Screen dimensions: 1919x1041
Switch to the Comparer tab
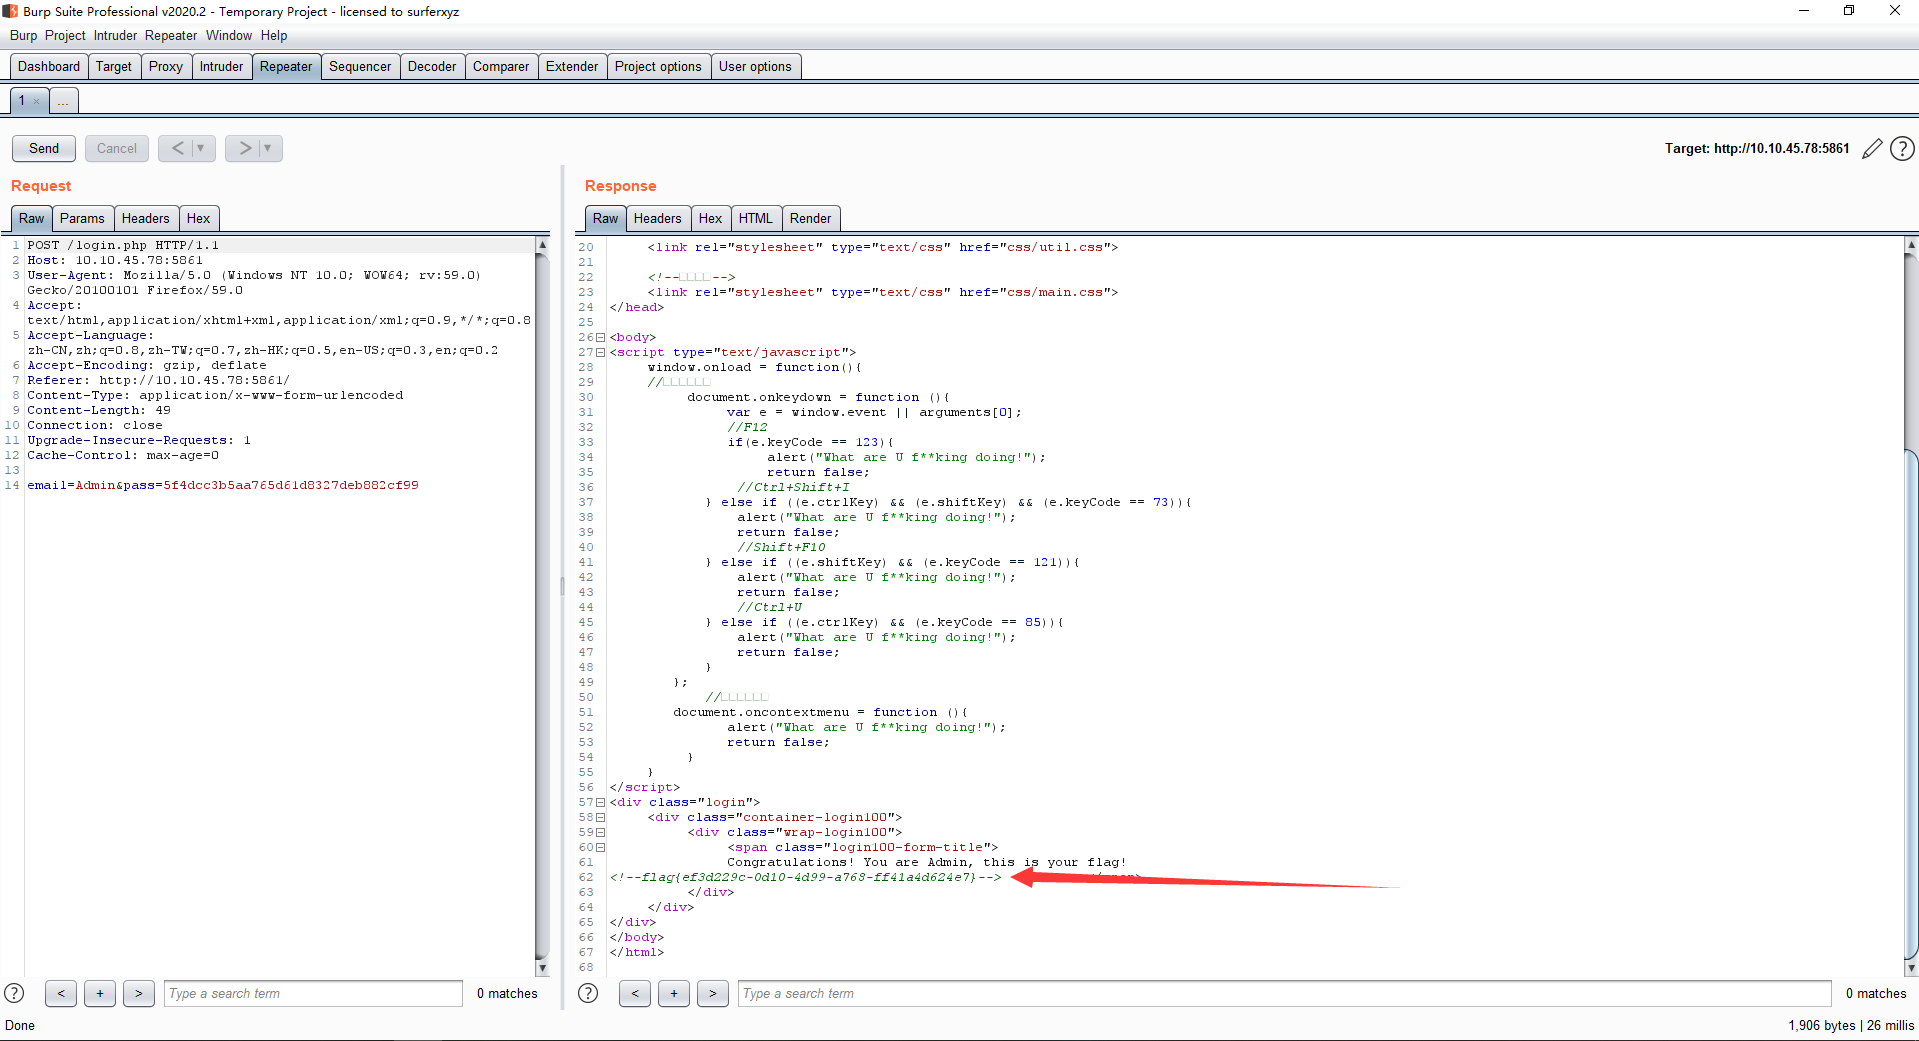tap(501, 66)
